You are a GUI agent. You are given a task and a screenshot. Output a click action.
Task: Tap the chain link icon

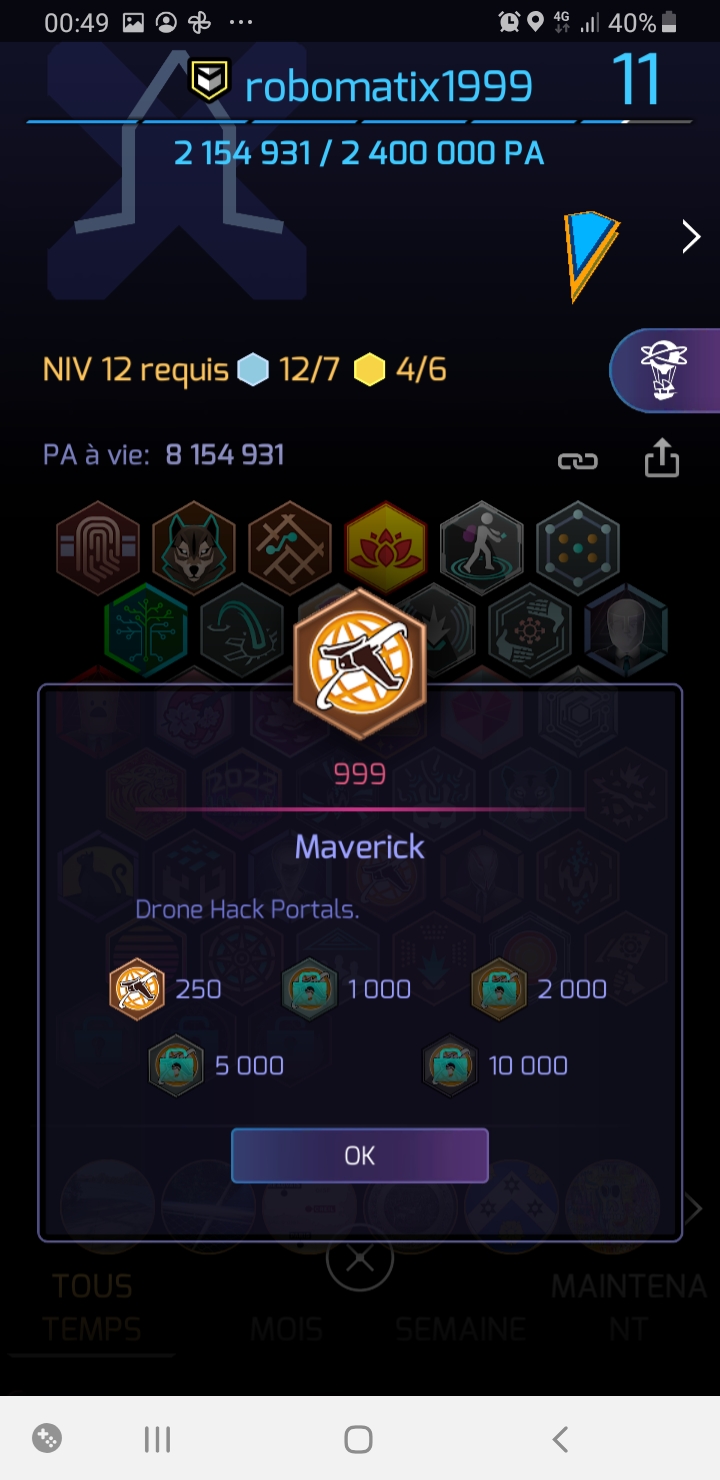[577, 461]
